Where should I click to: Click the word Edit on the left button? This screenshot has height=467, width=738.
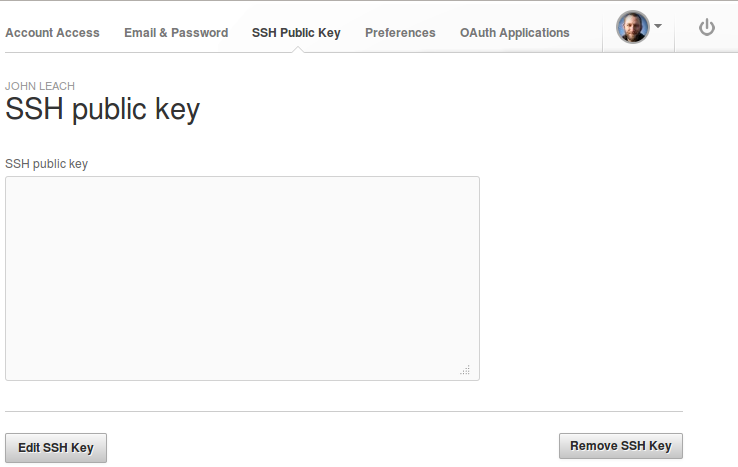(27, 448)
